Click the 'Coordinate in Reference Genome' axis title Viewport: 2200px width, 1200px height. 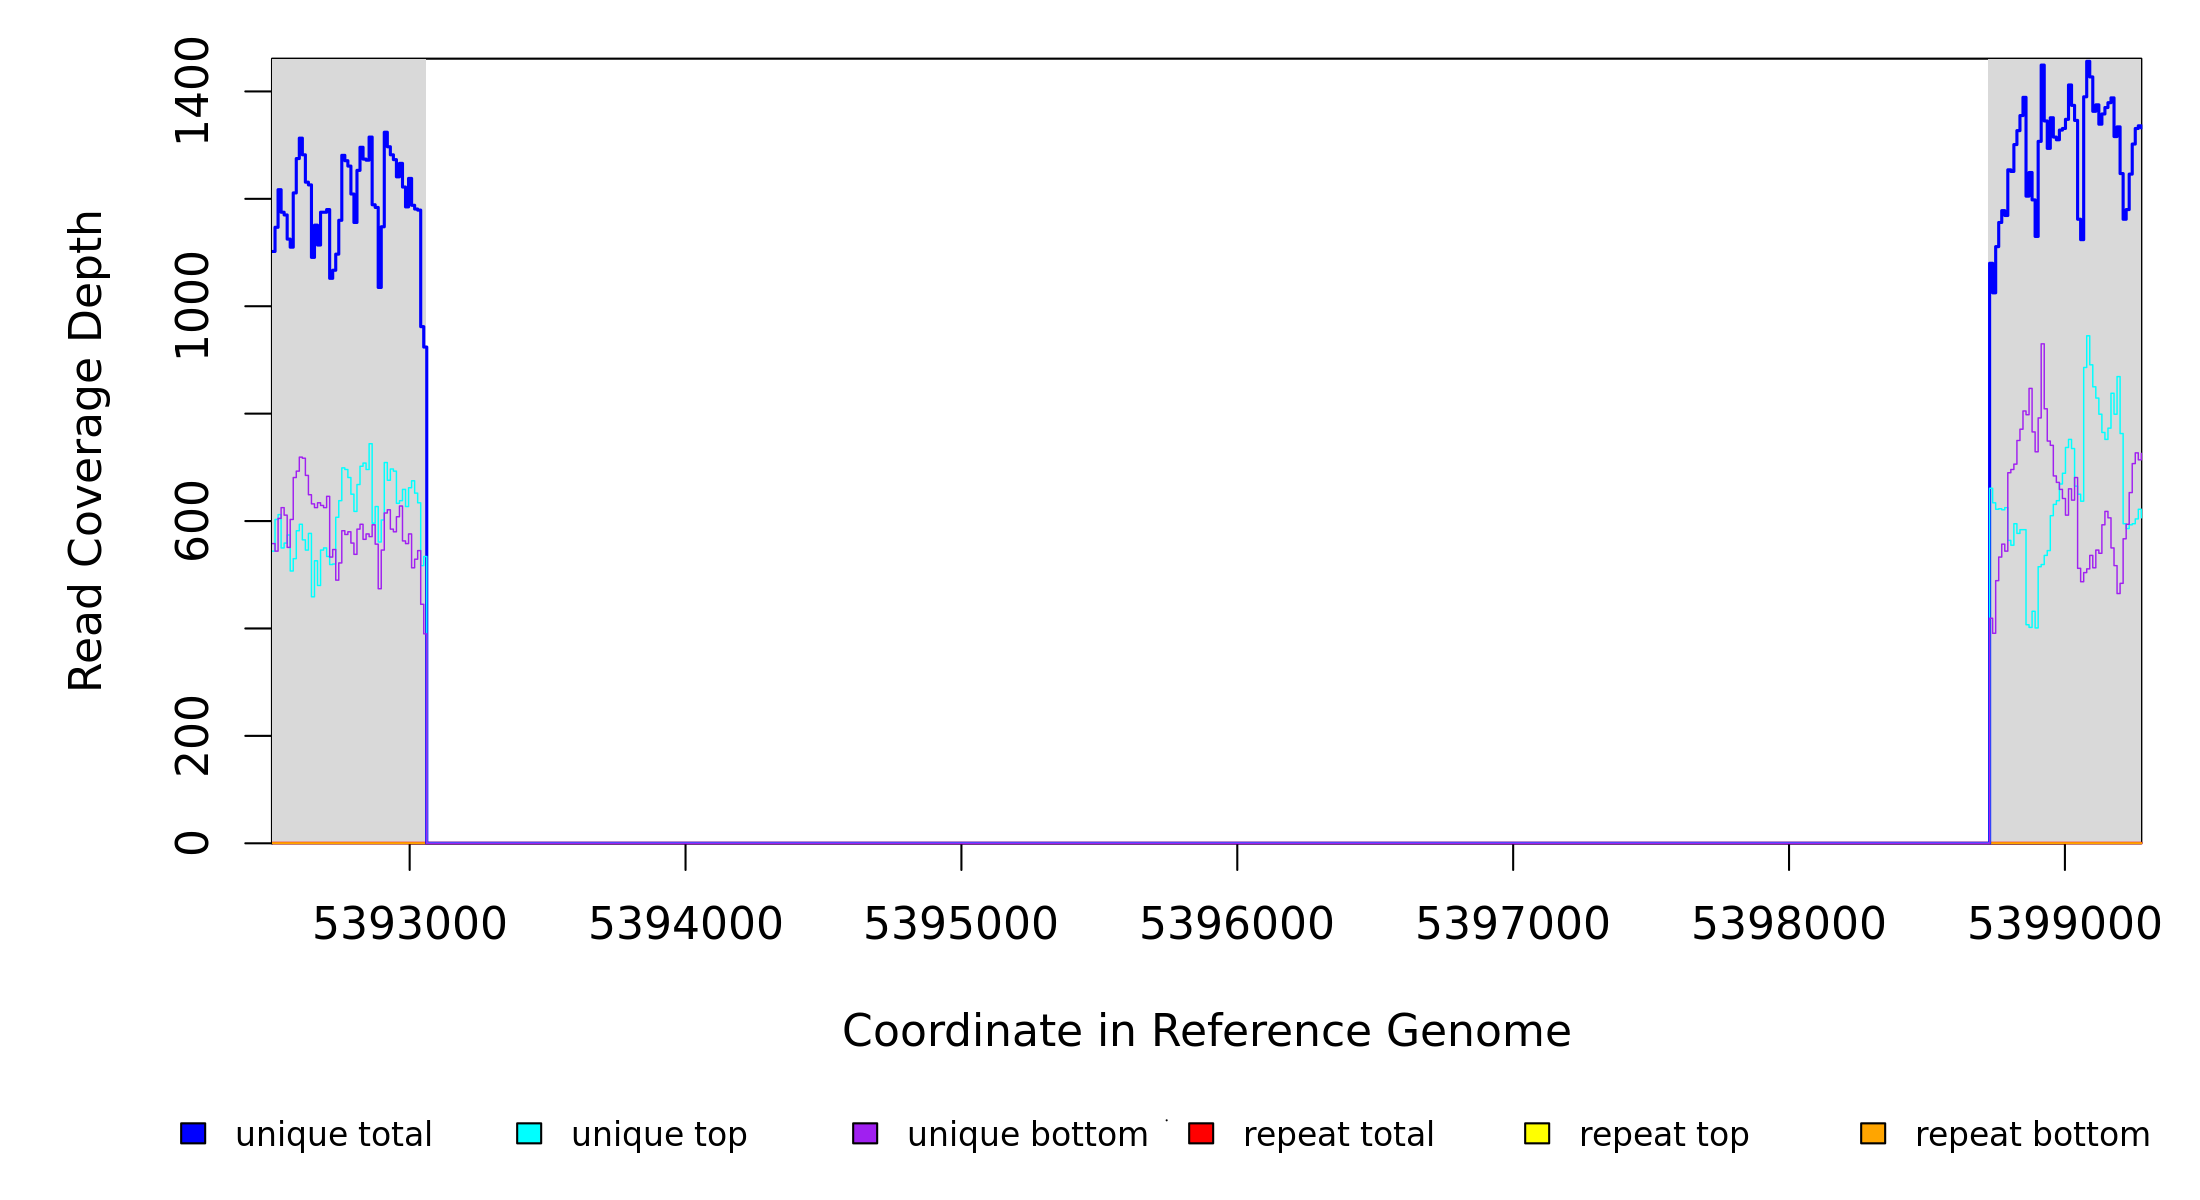(x=1206, y=1031)
